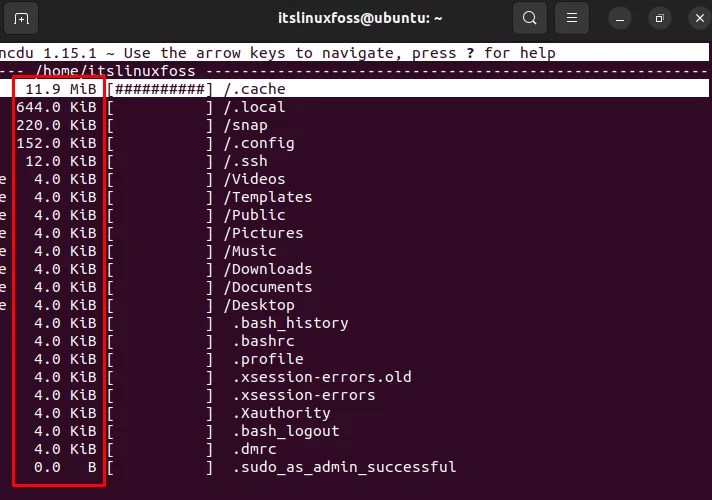Select the /.ssh directory

(245, 161)
